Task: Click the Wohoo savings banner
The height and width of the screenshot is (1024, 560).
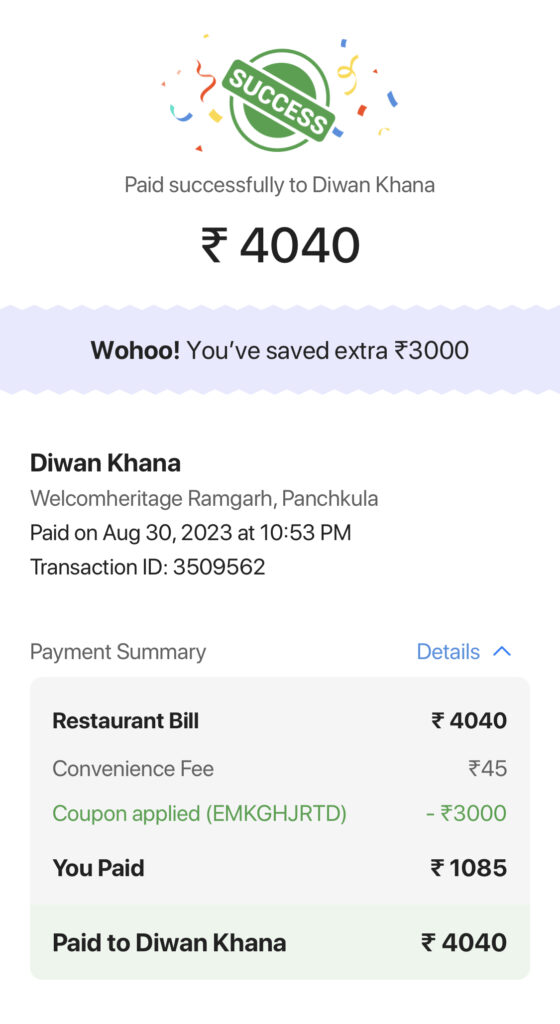Action: tap(280, 350)
